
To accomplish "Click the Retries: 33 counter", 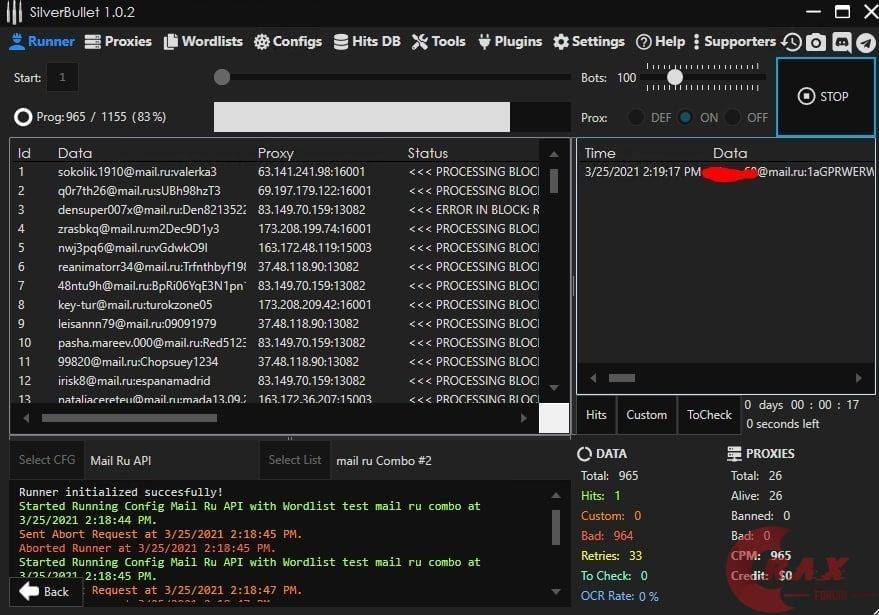I will 612,556.
